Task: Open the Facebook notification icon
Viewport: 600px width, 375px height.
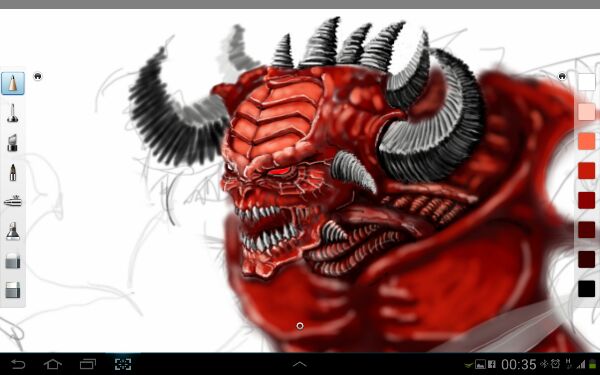Action: [x=492, y=365]
